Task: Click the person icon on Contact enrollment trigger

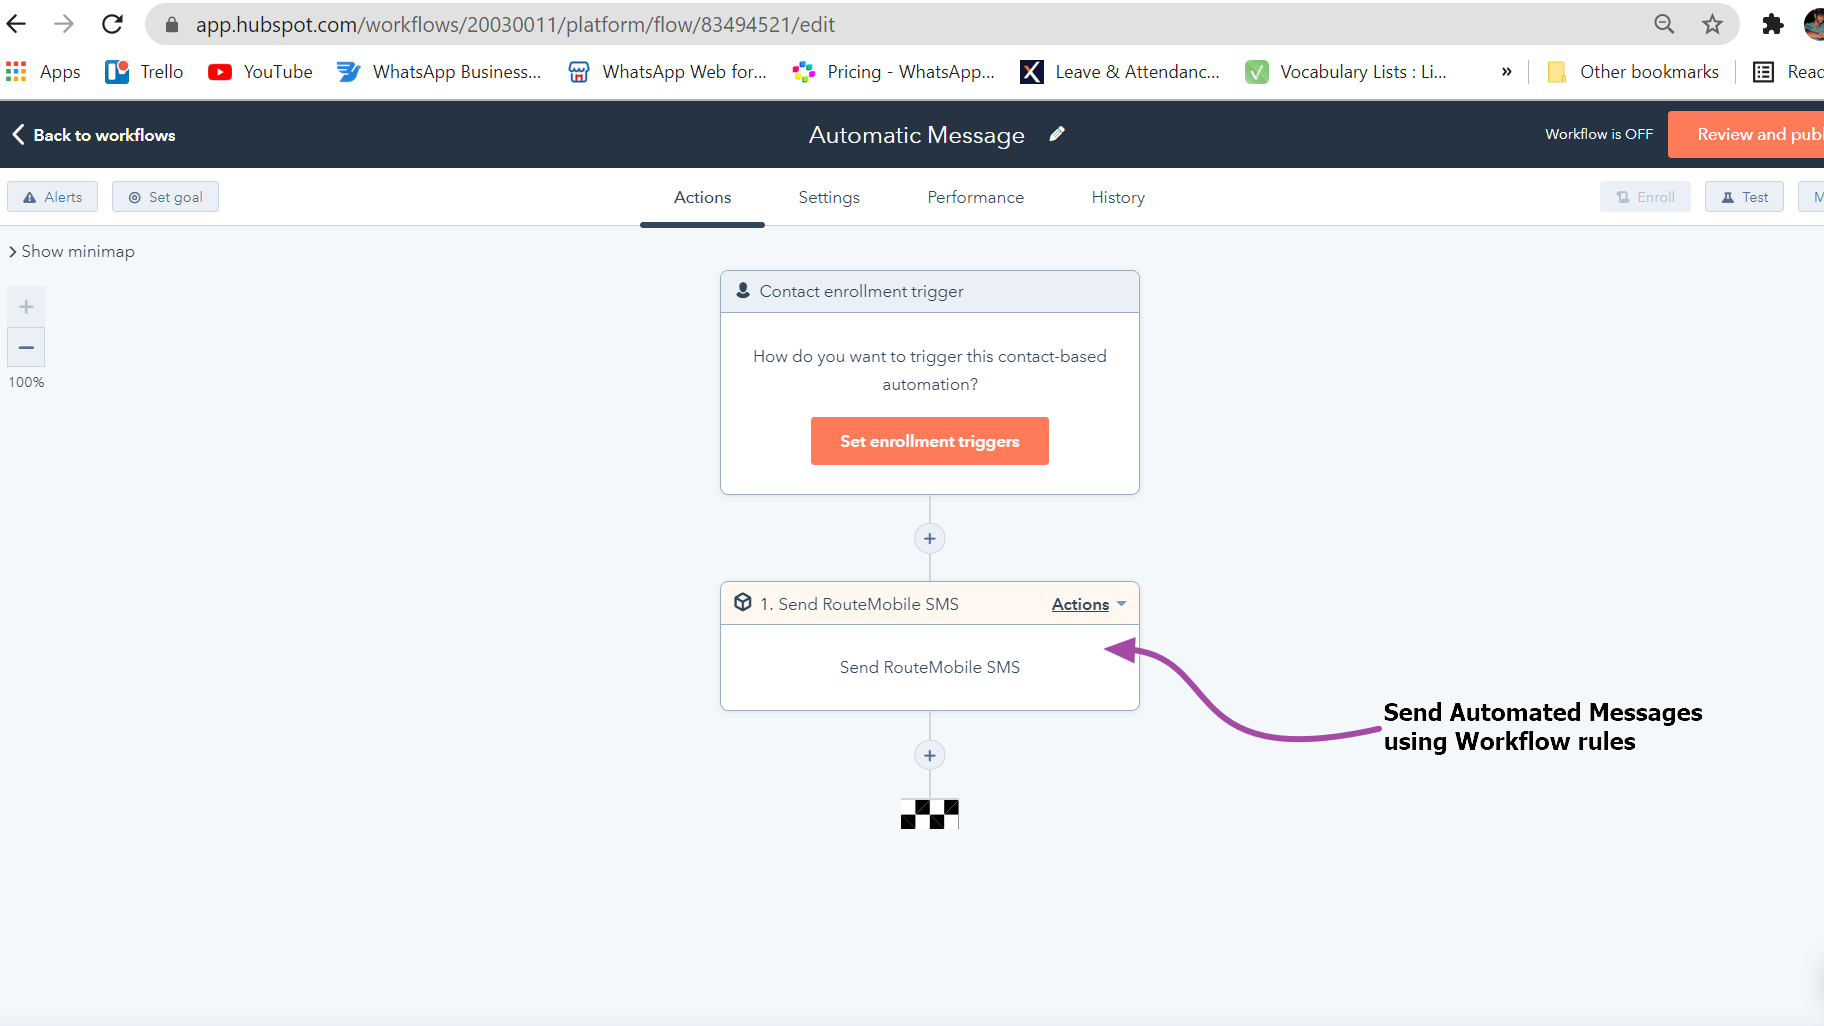Action: click(742, 290)
